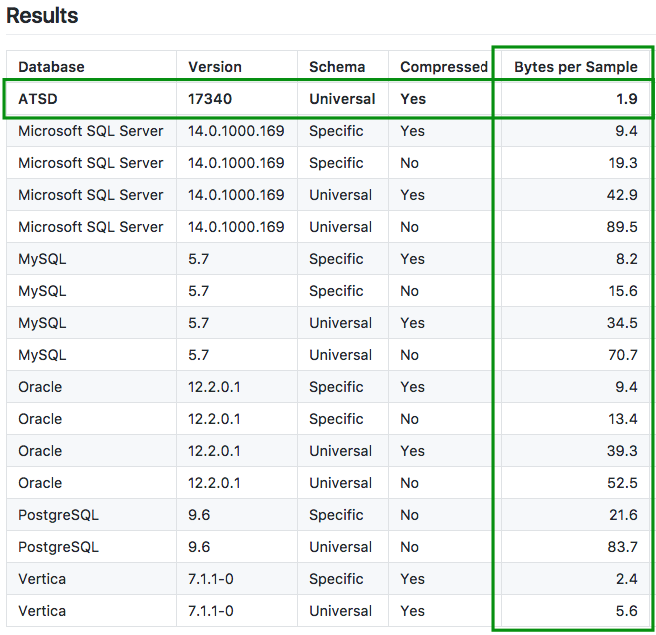Screen dimensions: 656x635
Task: Click MySQL in the 8.2 row
Action: pyautogui.click(x=42, y=259)
